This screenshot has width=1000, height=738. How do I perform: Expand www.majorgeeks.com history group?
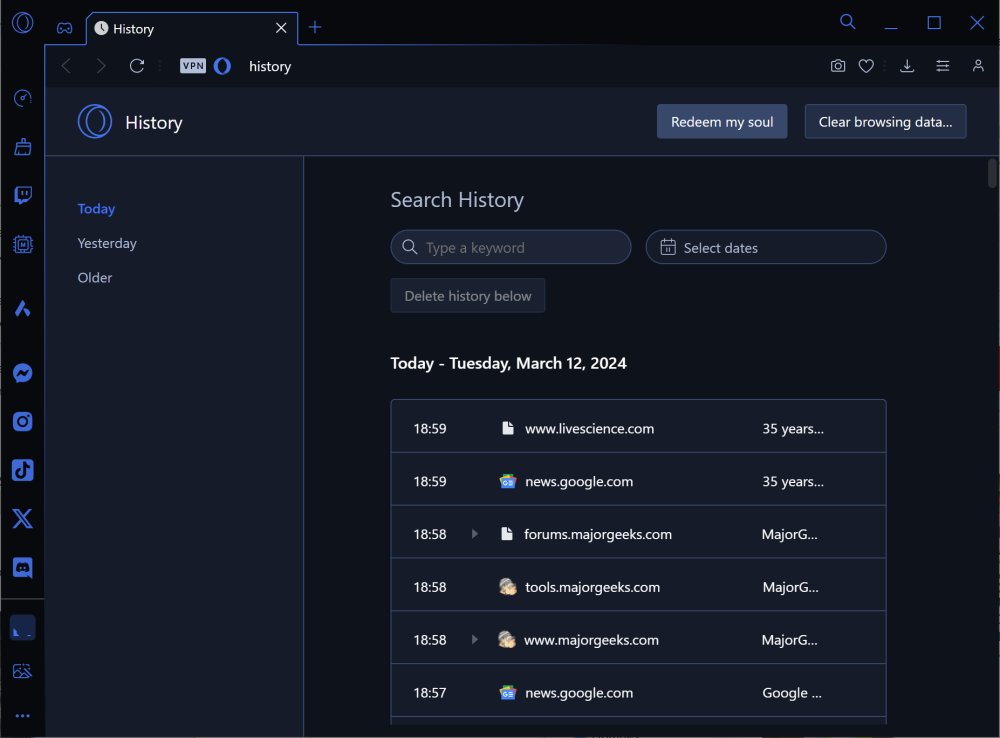click(x=474, y=639)
